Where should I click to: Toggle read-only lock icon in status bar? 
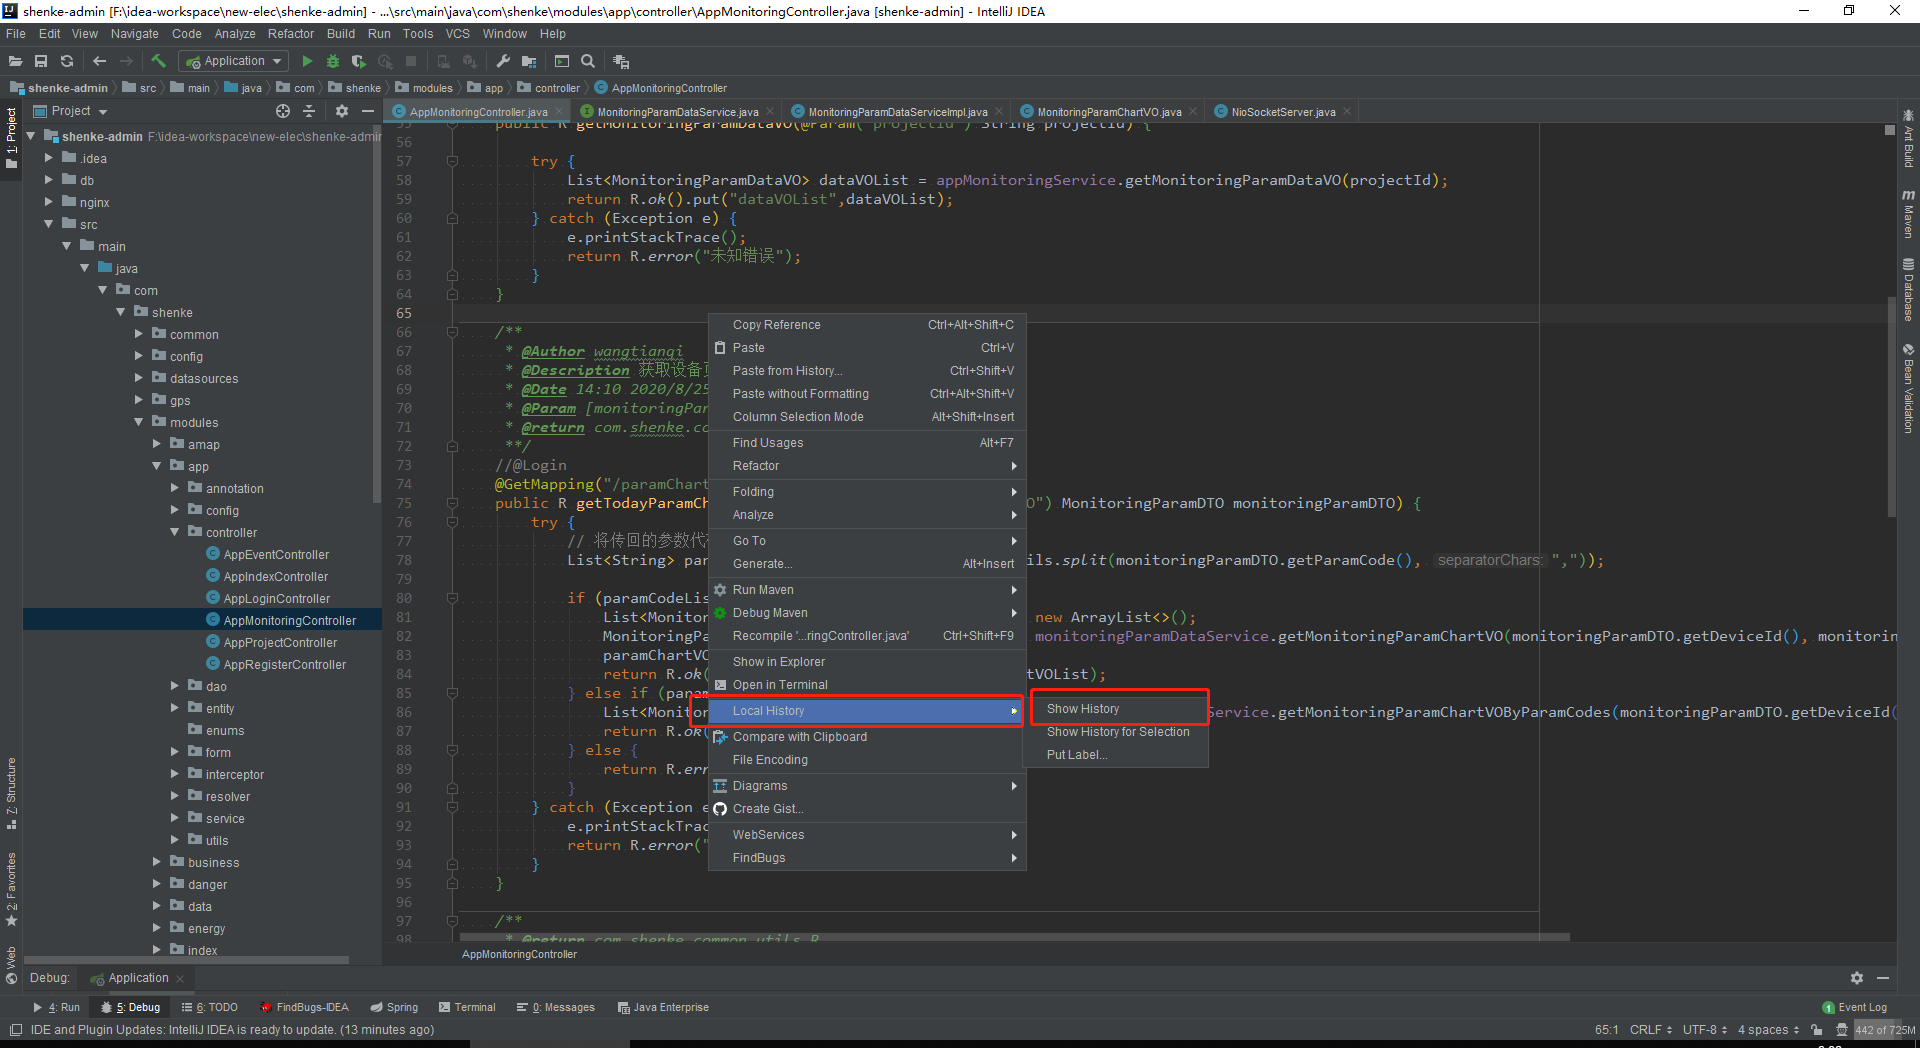1816,1030
